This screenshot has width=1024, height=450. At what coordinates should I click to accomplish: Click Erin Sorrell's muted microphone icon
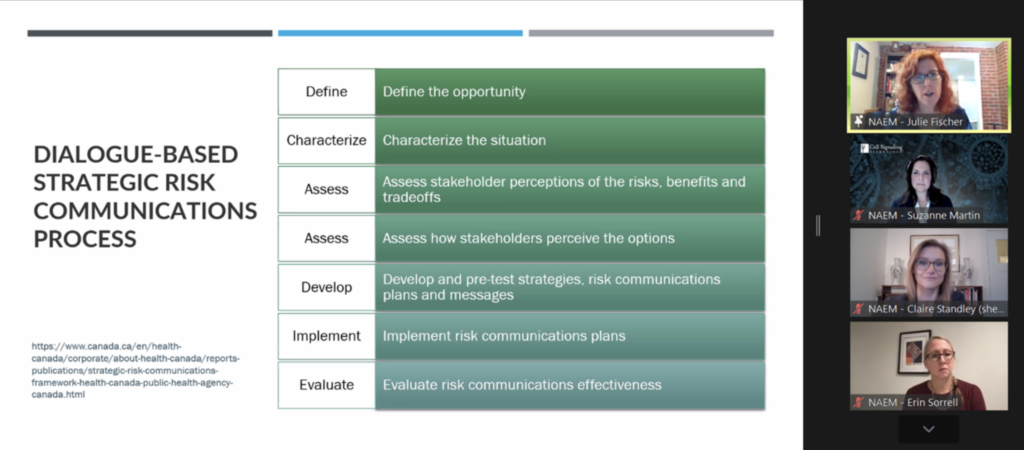tap(858, 402)
